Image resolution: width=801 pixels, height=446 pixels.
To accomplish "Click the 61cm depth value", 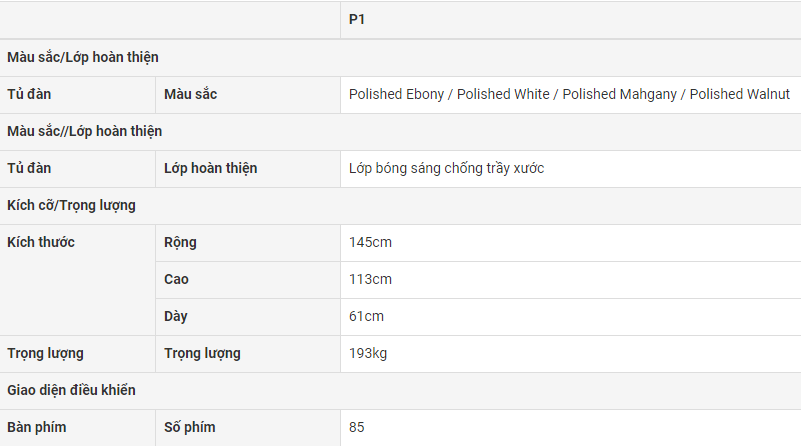I will click(x=366, y=316).
